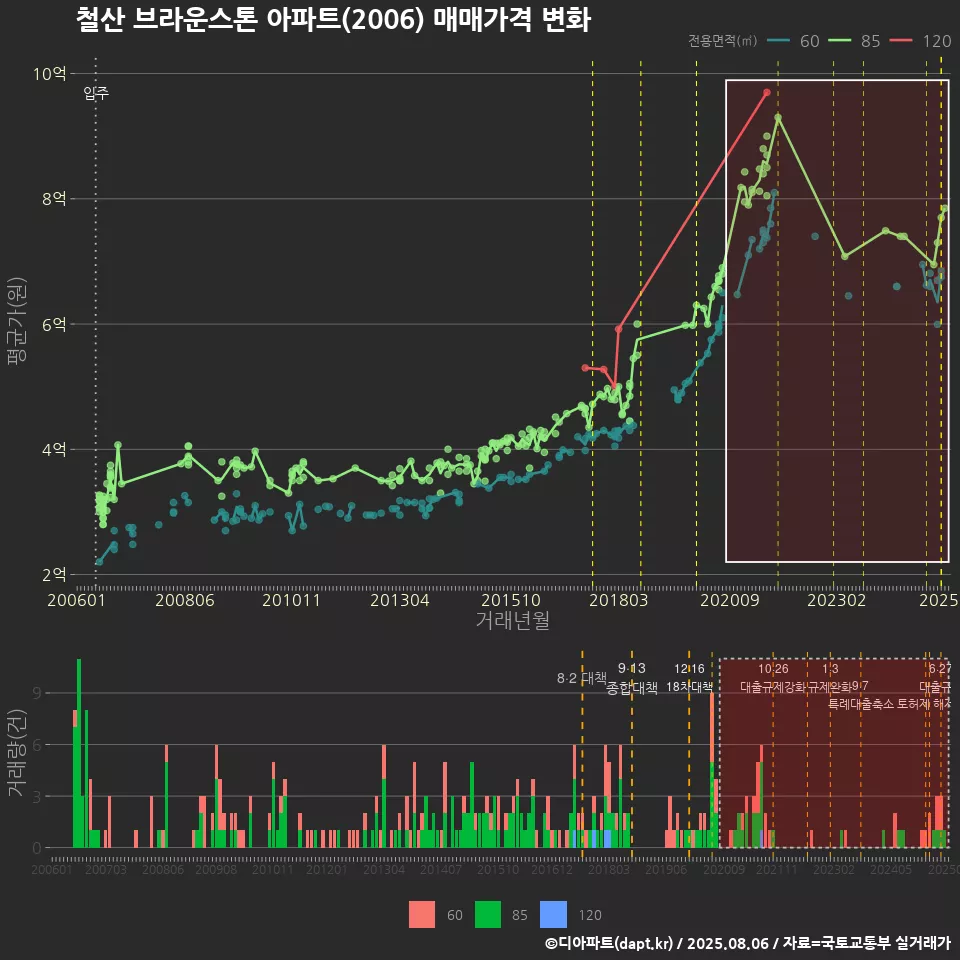Click the '10·26' policy date annotation
The width and height of the screenshot is (960, 960).
(773, 668)
